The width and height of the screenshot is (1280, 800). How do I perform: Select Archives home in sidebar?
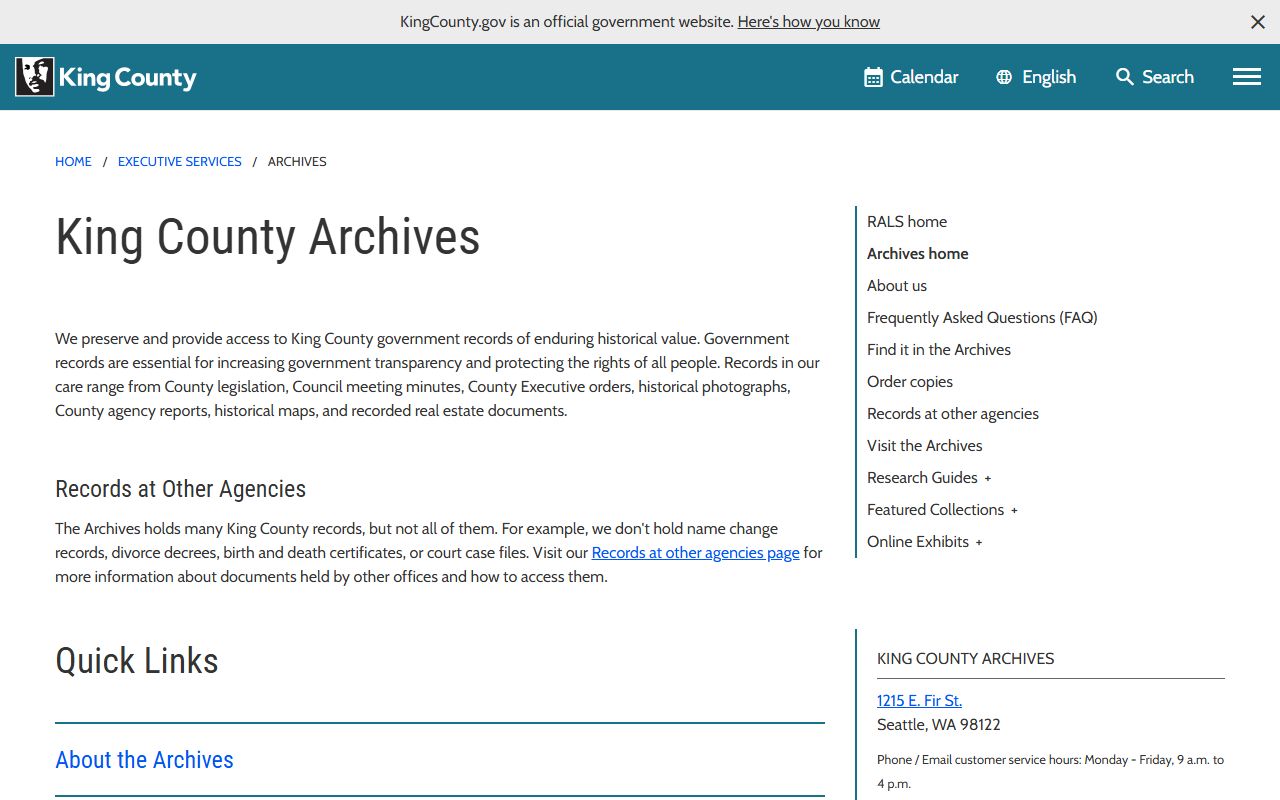(x=918, y=254)
